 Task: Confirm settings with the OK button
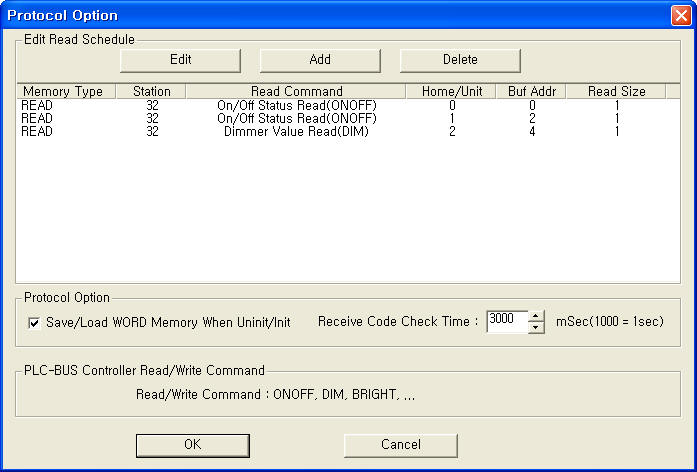(193, 444)
